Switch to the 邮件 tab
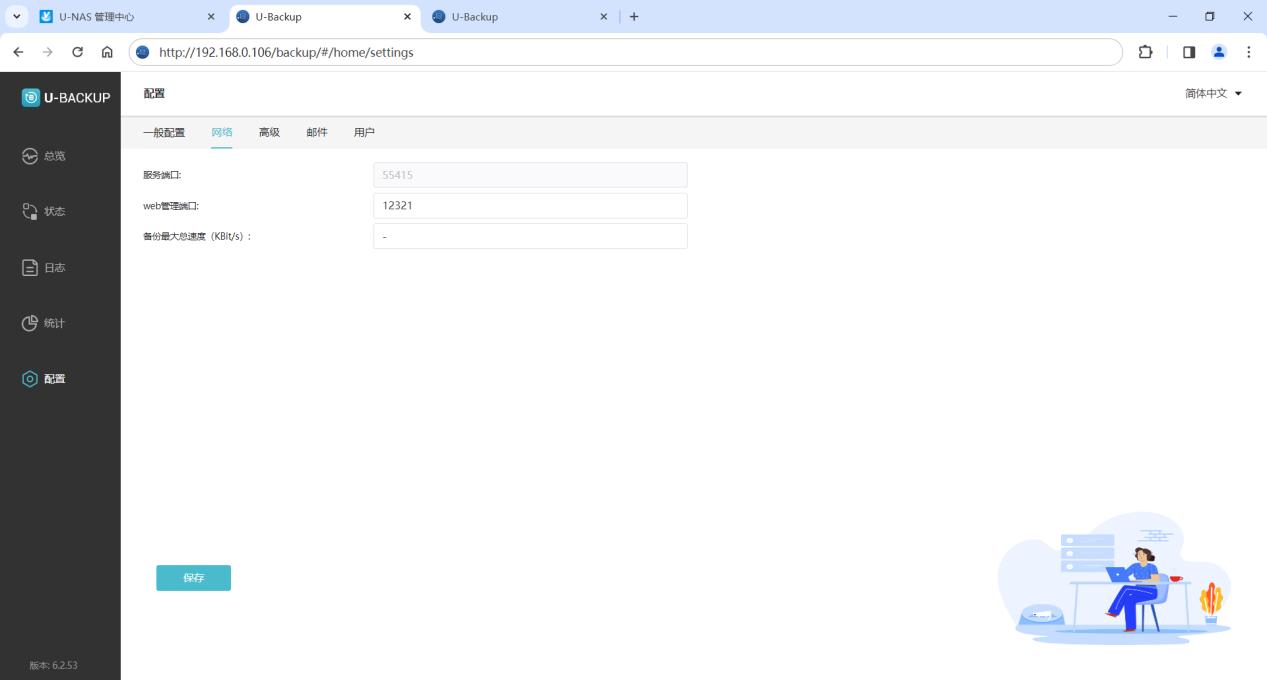Viewport: 1267px width, 680px height. click(x=317, y=133)
